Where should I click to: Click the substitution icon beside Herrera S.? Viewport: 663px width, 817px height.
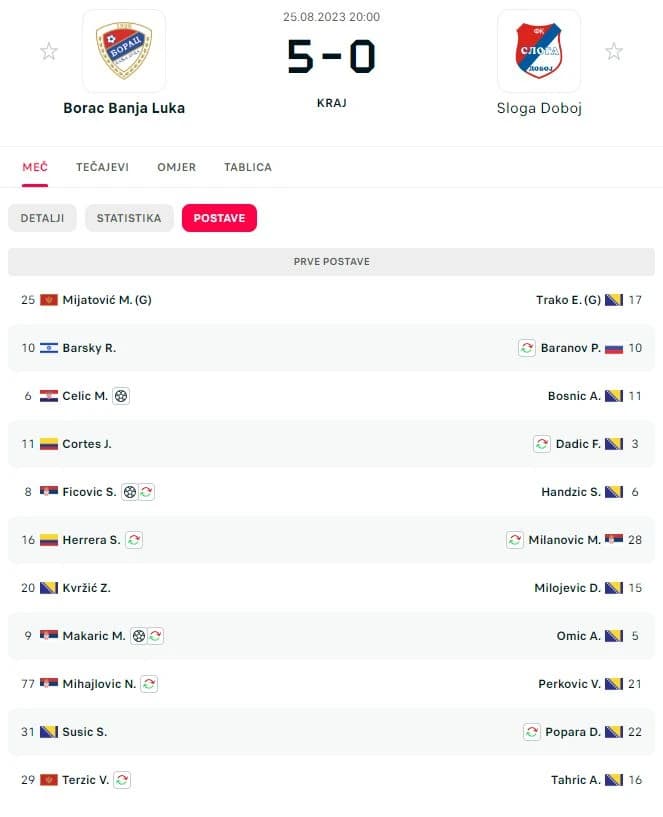pos(134,540)
